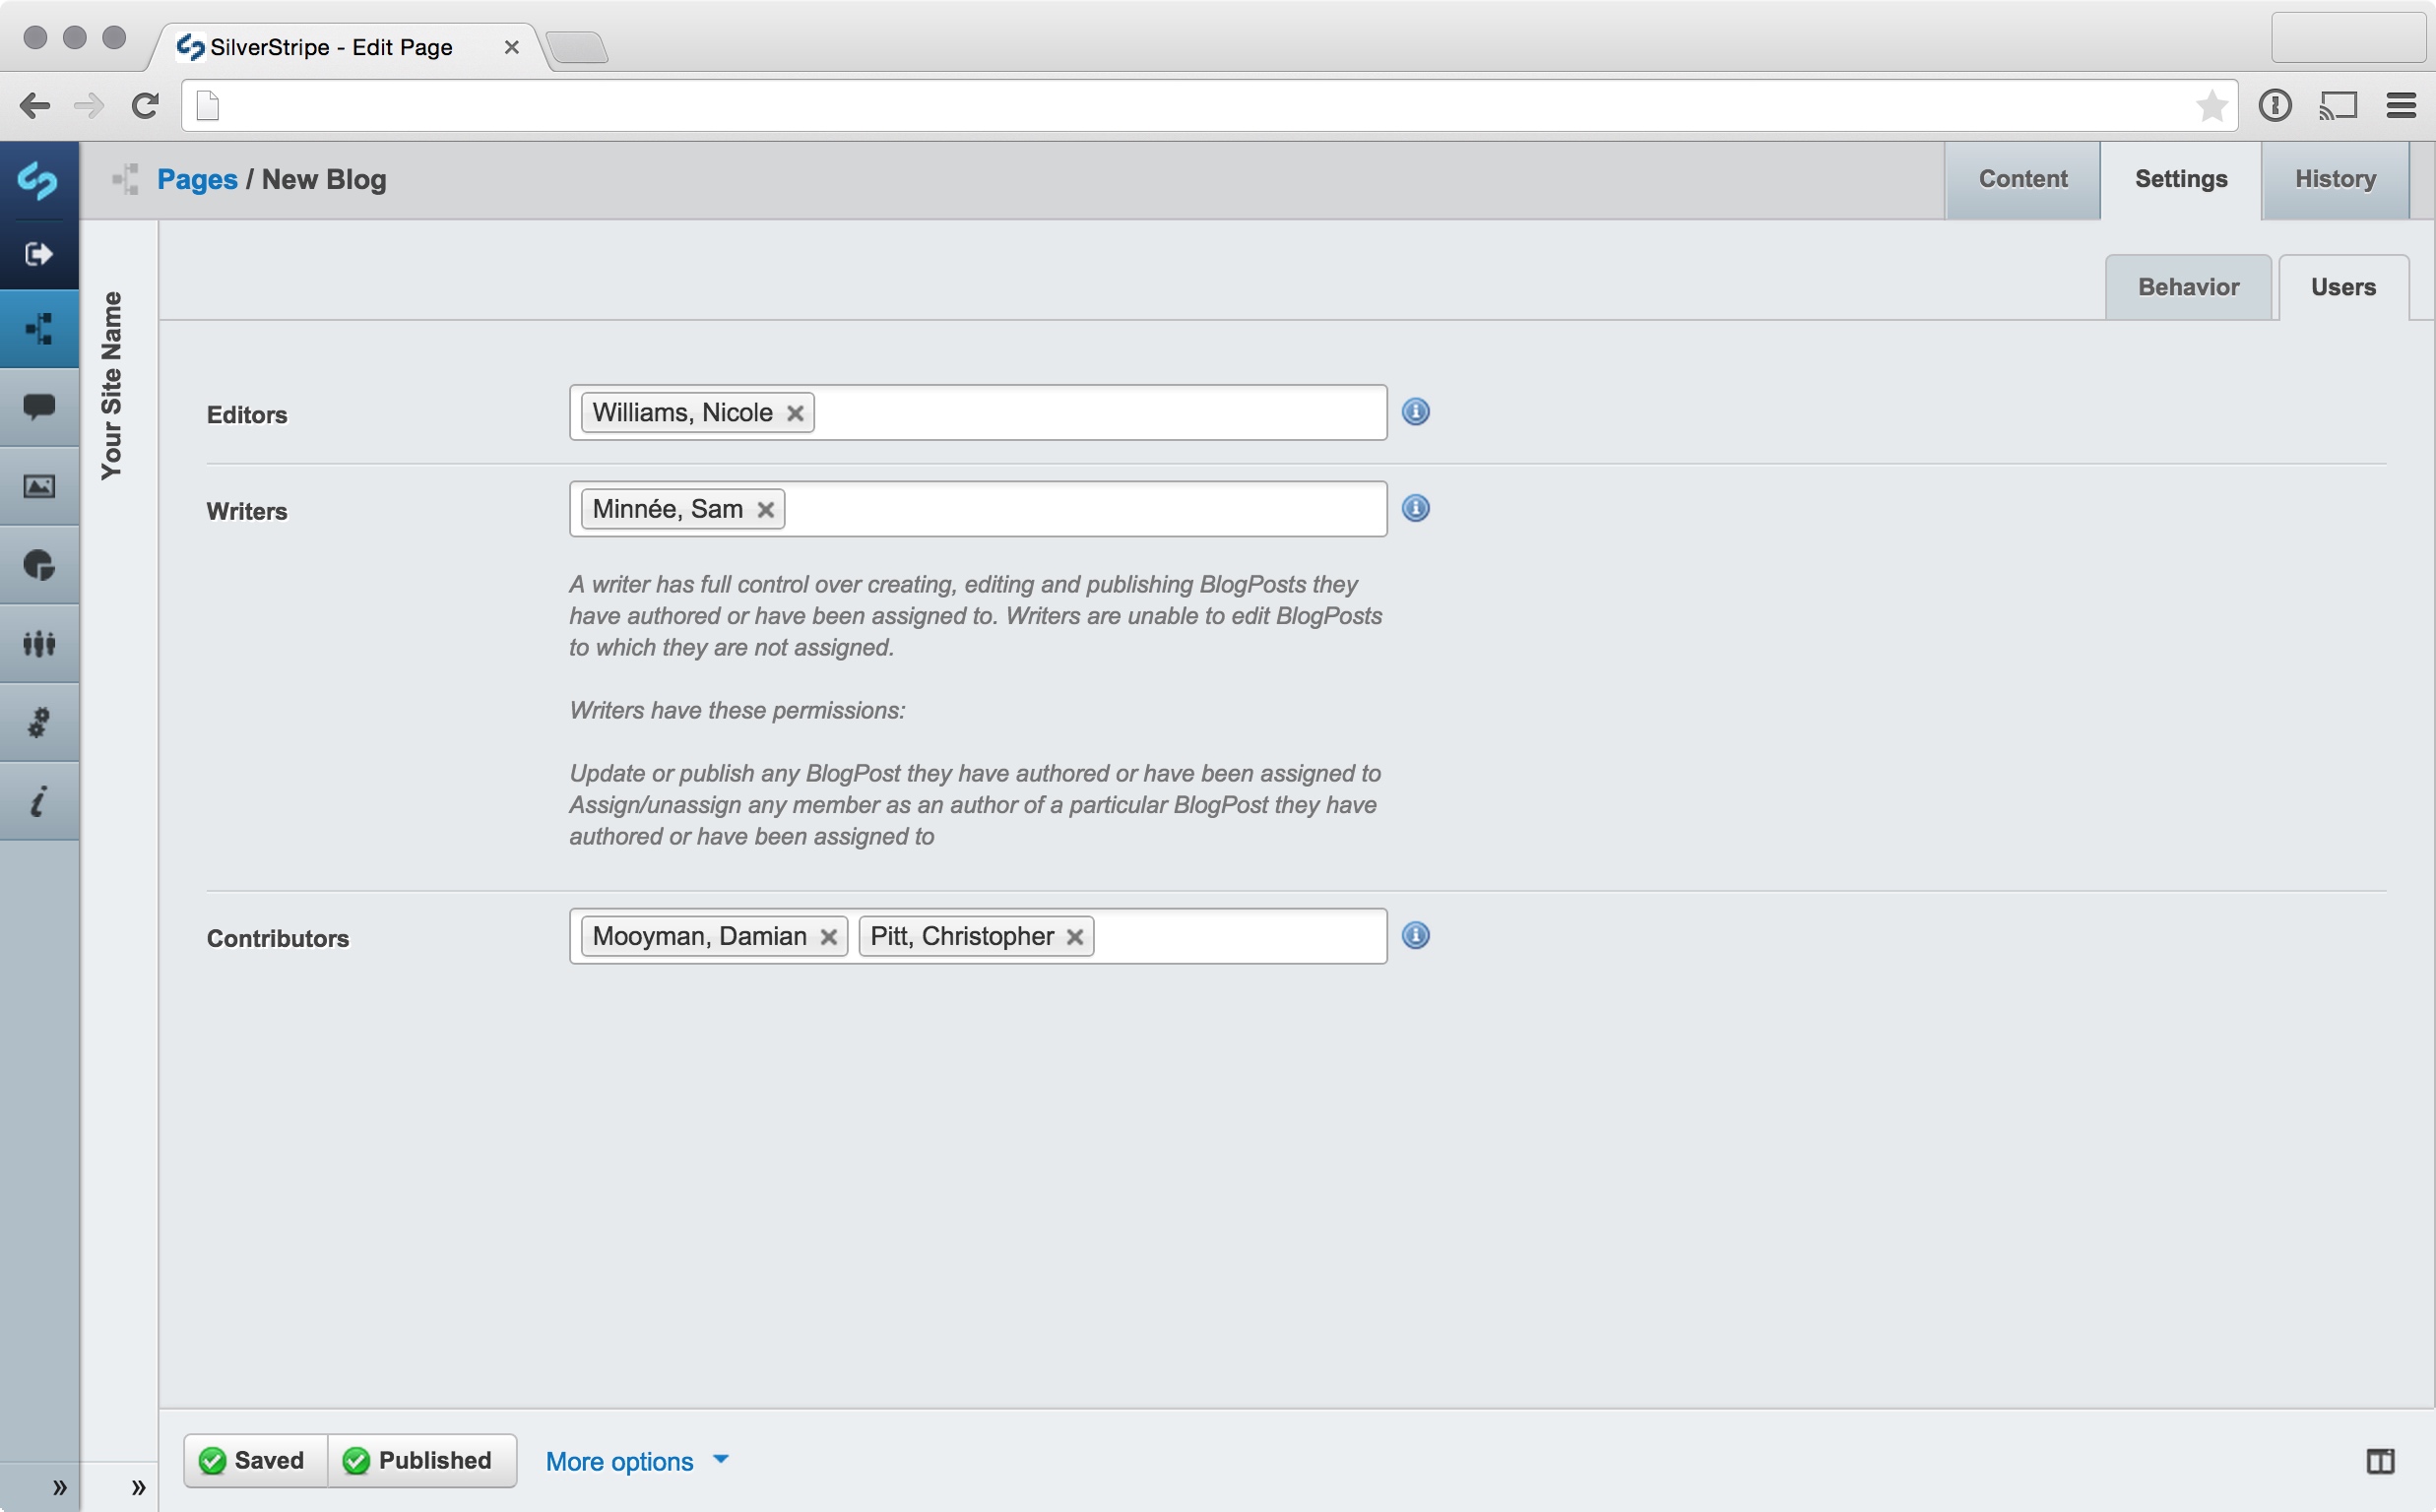Remove Williams, Nicole from Editors

tap(795, 412)
